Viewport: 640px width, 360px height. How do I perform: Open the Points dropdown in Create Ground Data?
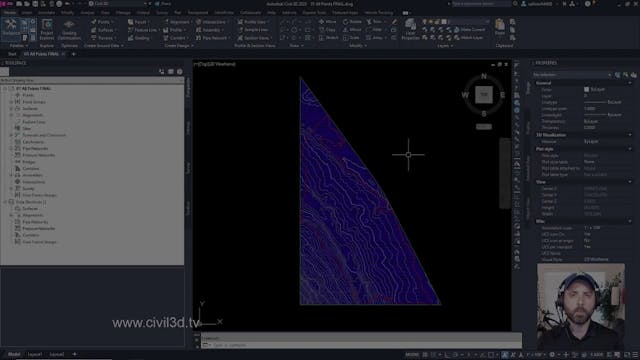(x=103, y=22)
